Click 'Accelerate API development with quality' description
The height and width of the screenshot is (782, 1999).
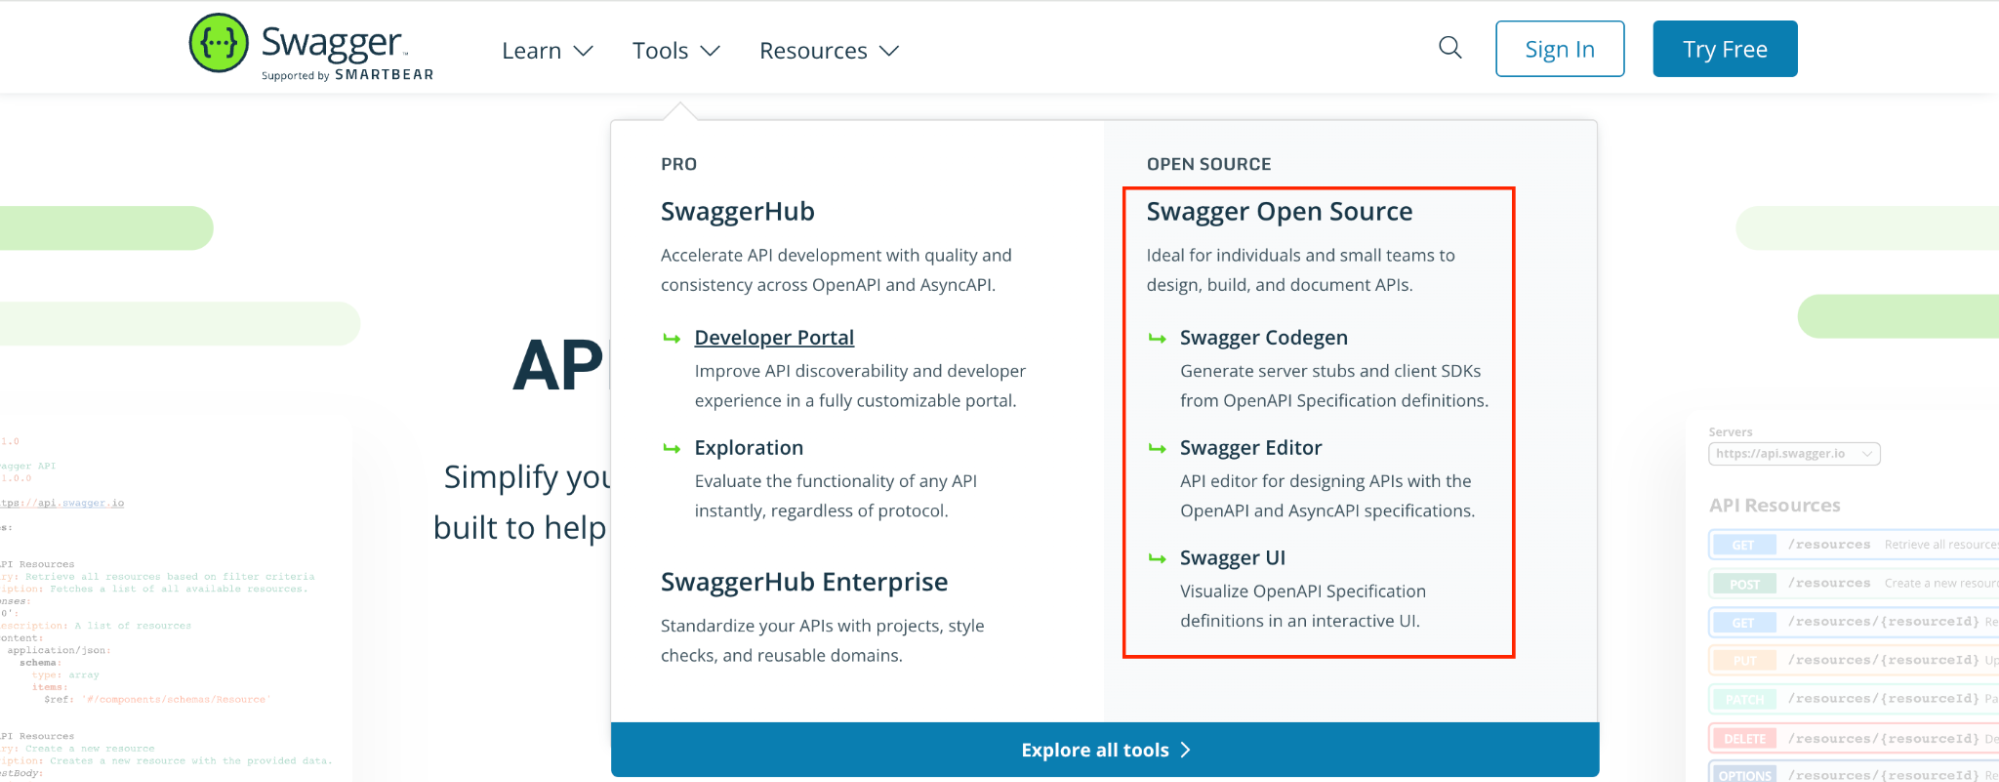click(x=836, y=270)
